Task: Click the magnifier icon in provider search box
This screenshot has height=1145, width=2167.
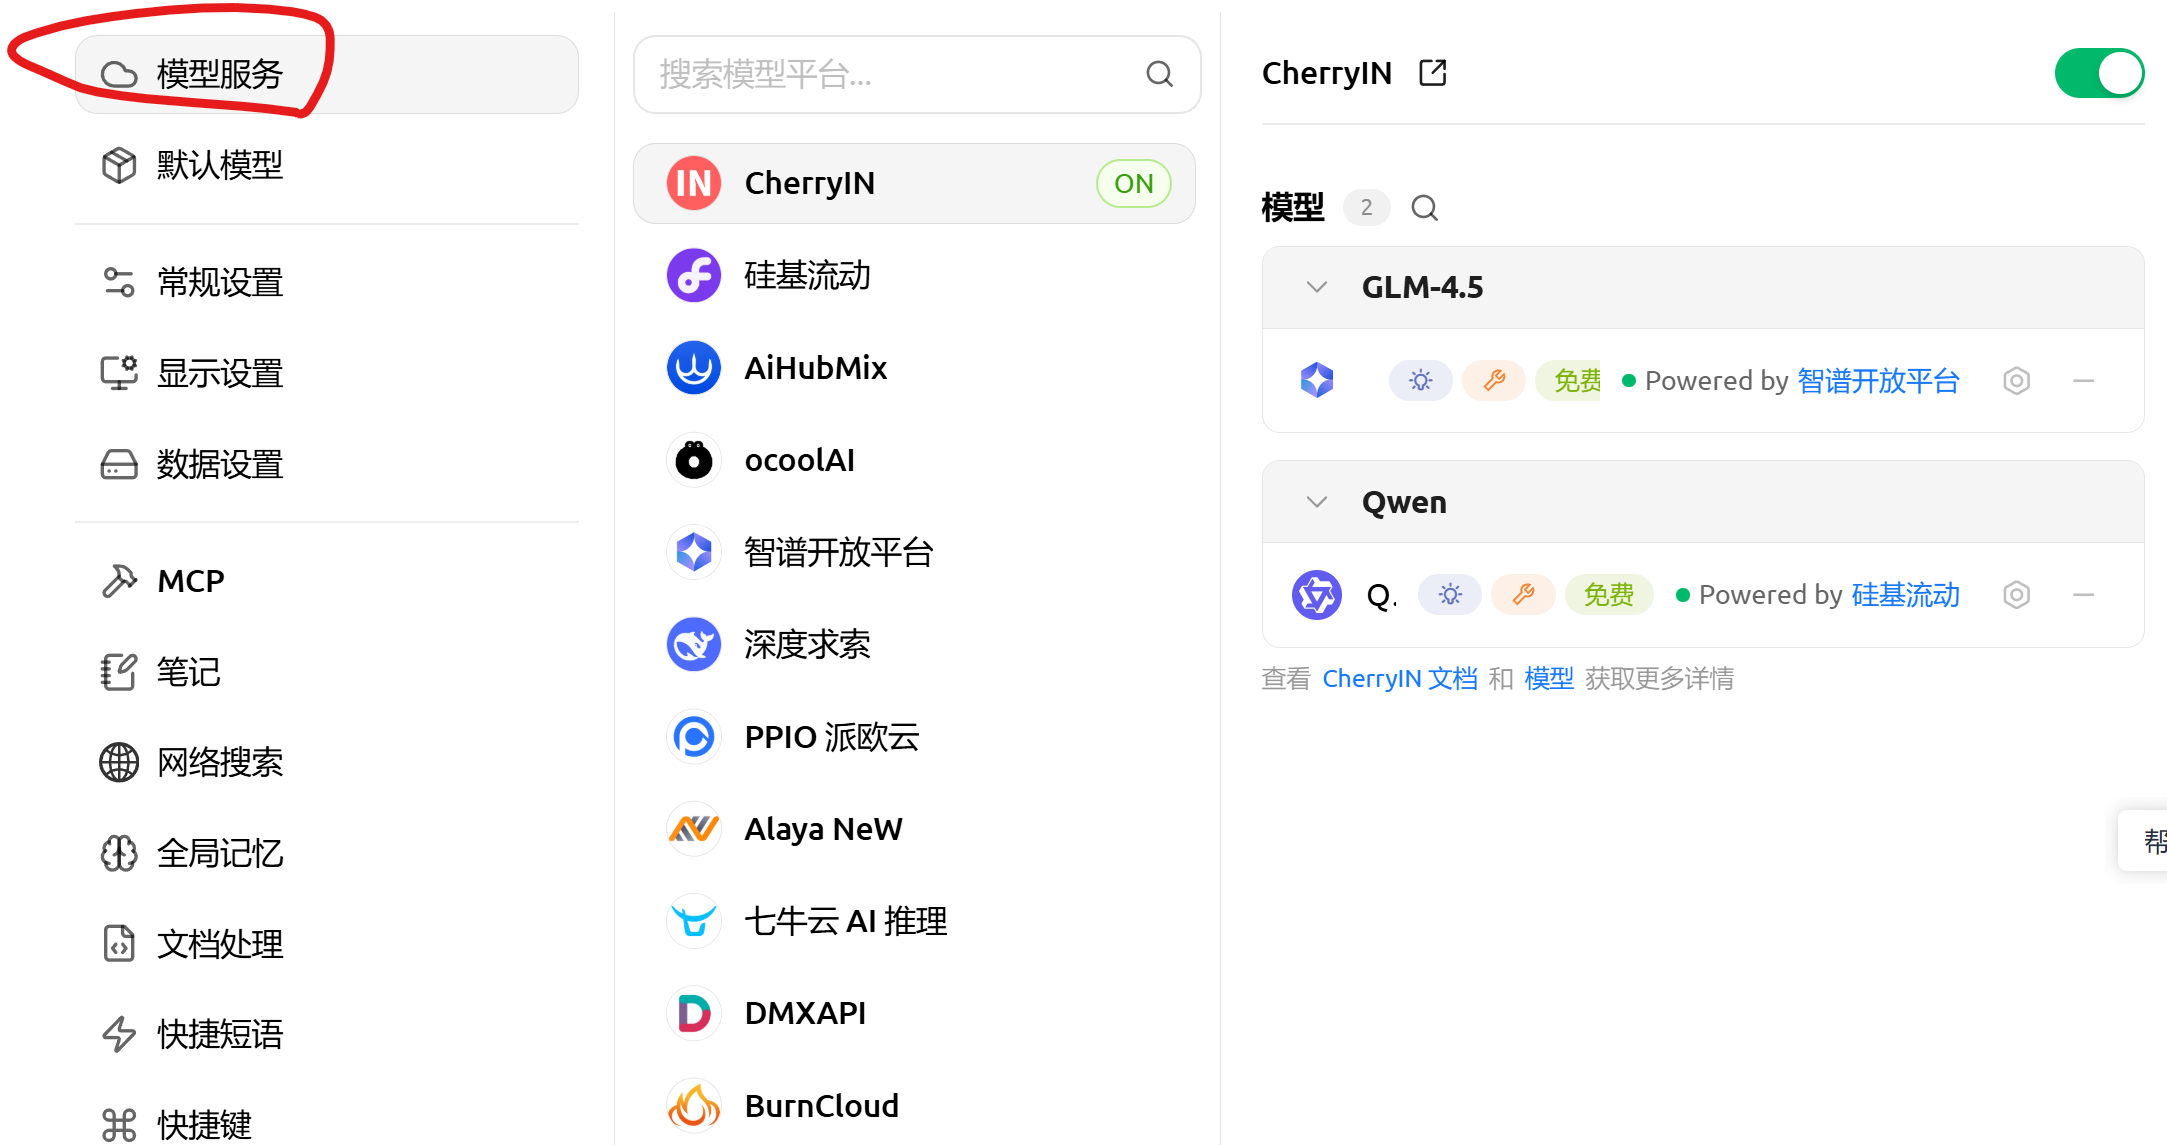Action: pyautogui.click(x=1159, y=74)
